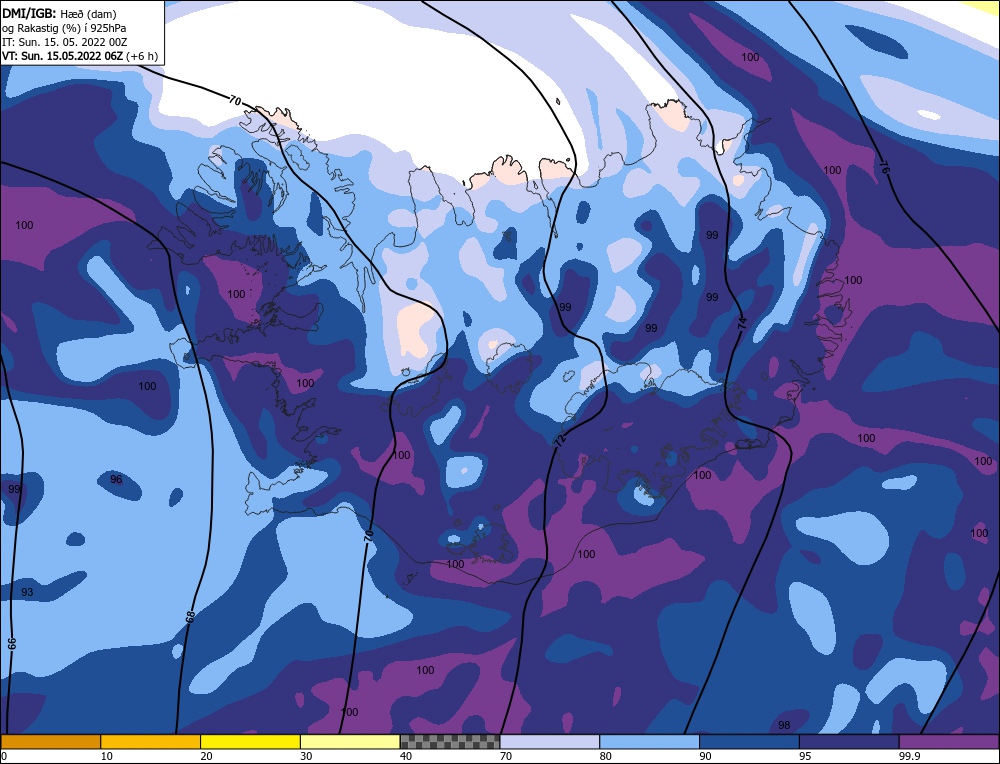
Task: Click the medium blue 90–95 legend swatch
Action: 749,741
